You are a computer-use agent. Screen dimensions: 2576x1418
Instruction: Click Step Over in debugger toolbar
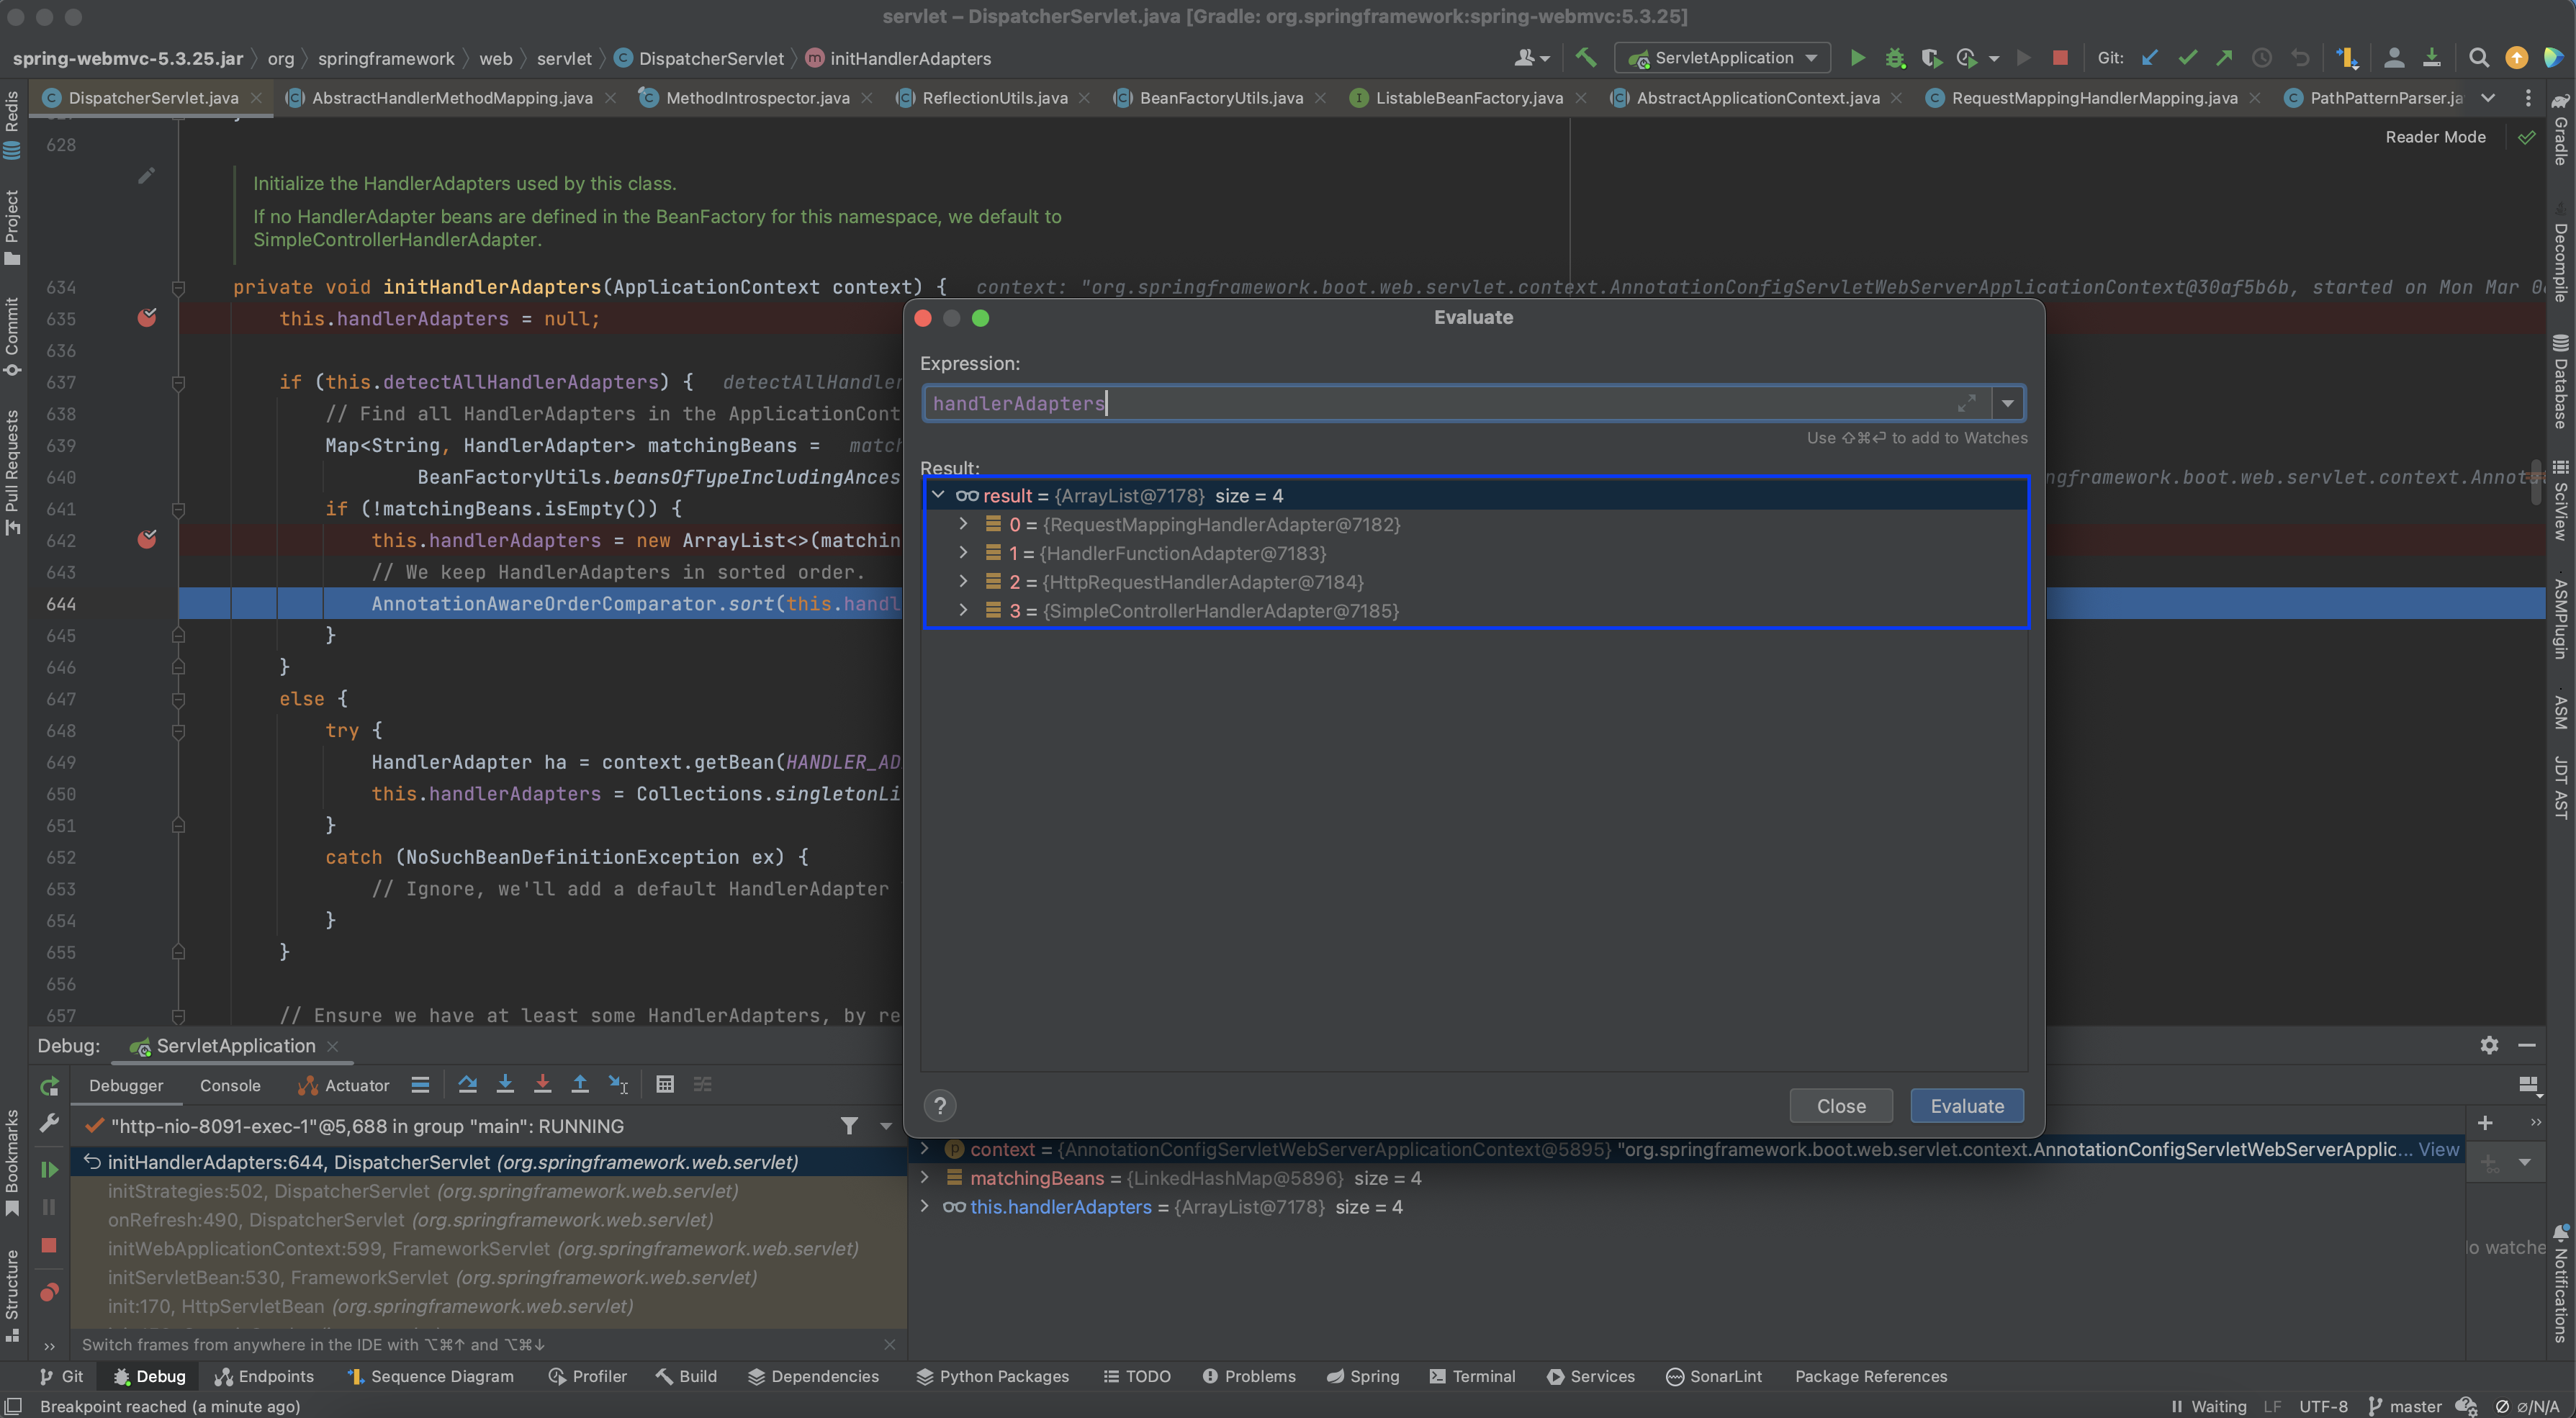467,1085
